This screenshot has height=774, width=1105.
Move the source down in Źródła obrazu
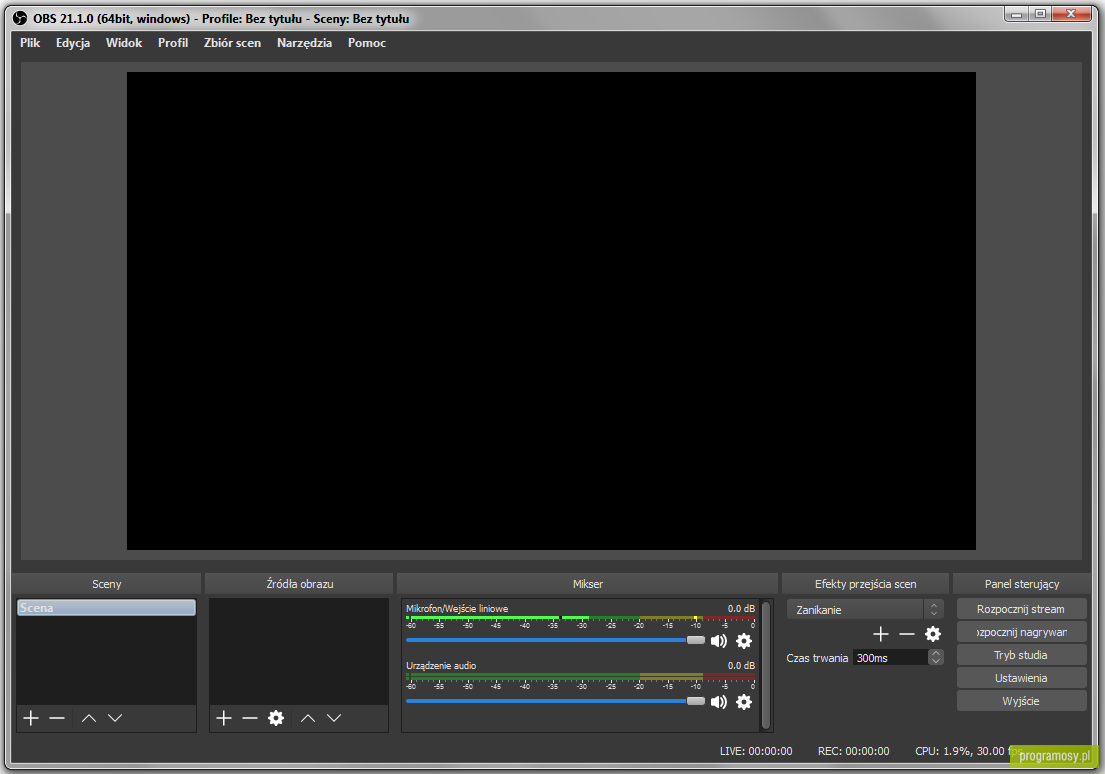point(334,718)
